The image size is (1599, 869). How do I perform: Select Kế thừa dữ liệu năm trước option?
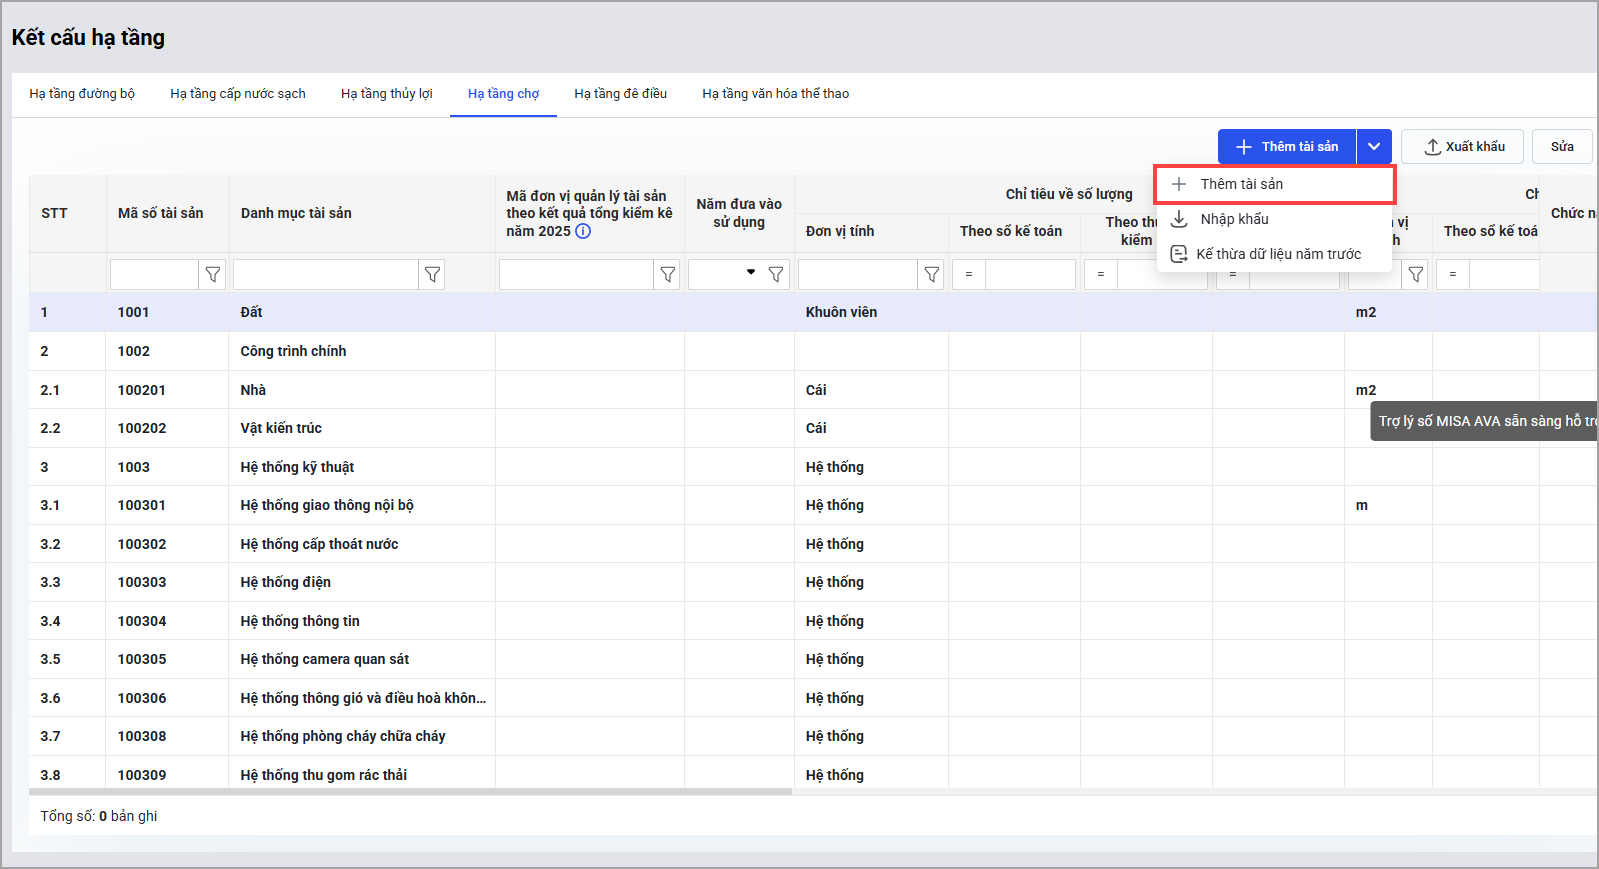[x=1278, y=254]
